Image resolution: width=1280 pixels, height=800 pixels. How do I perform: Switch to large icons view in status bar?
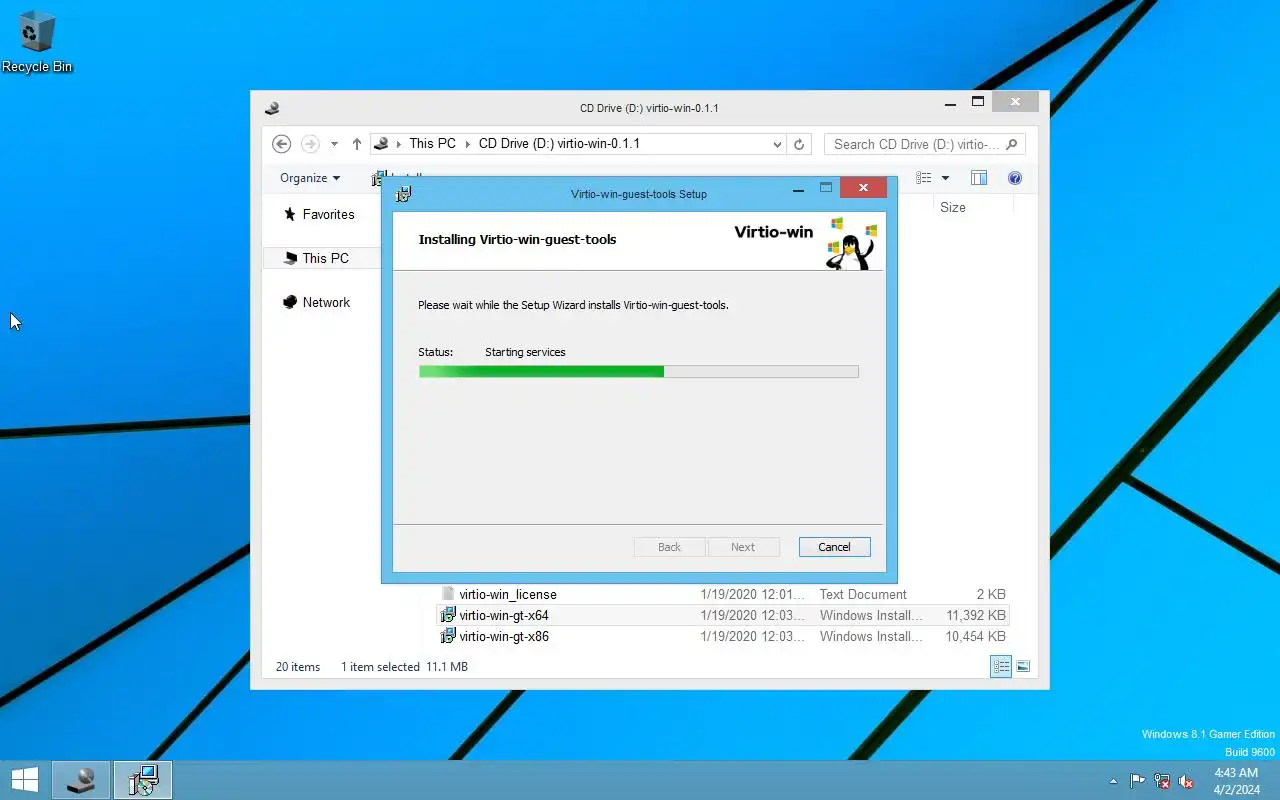pyautogui.click(x=1023, y=666)
